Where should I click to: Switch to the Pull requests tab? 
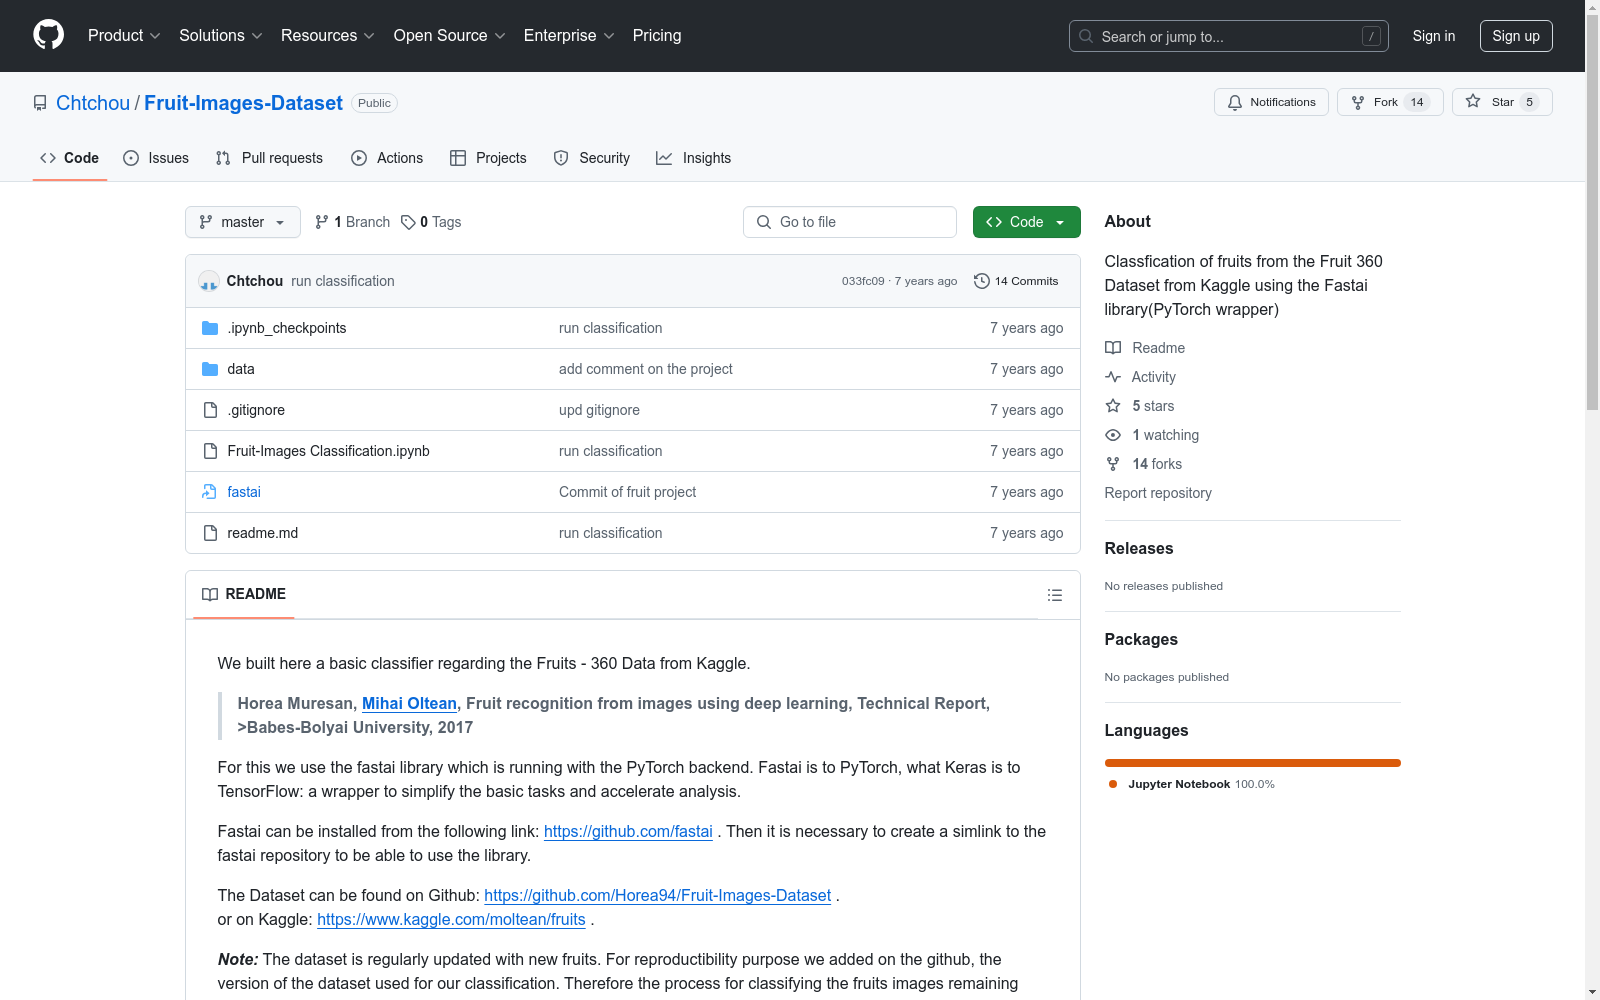click(x=269, y=158)
